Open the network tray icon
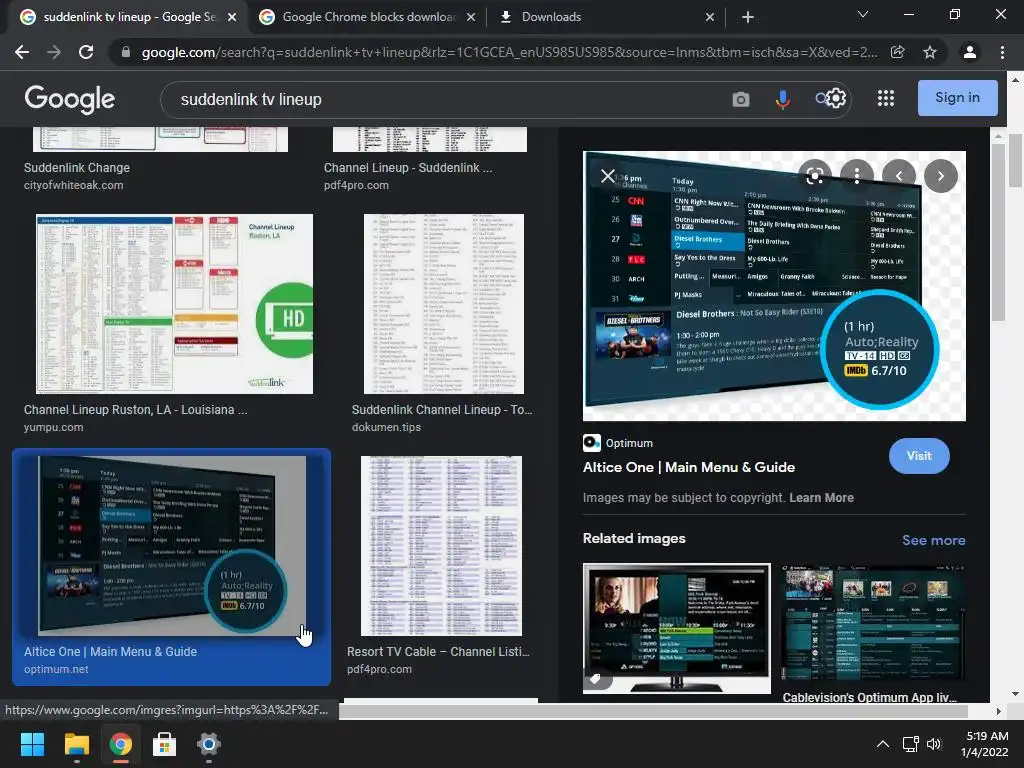 [910, 744]
